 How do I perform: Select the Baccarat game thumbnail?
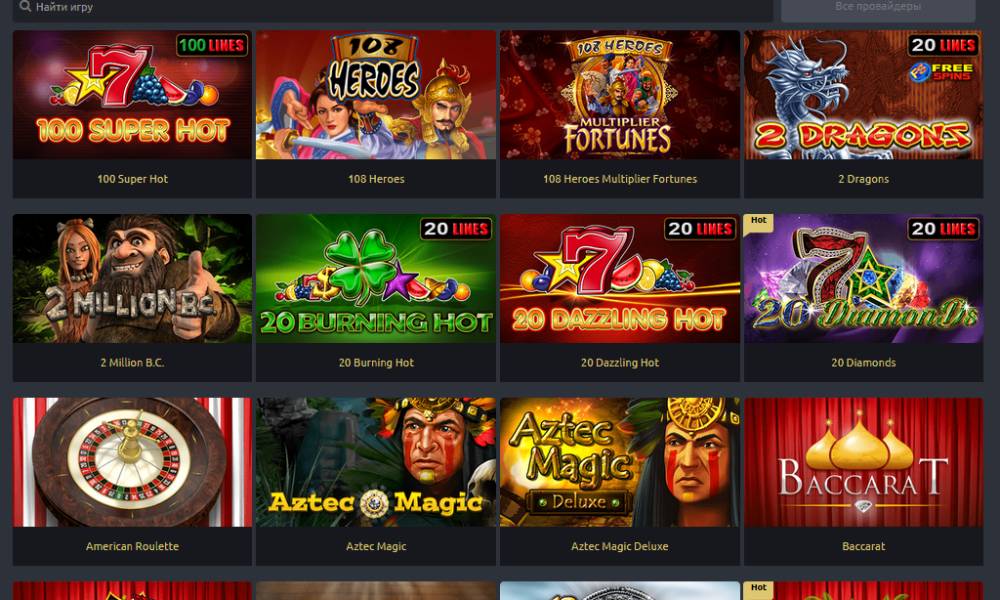(x=864, y=462)
